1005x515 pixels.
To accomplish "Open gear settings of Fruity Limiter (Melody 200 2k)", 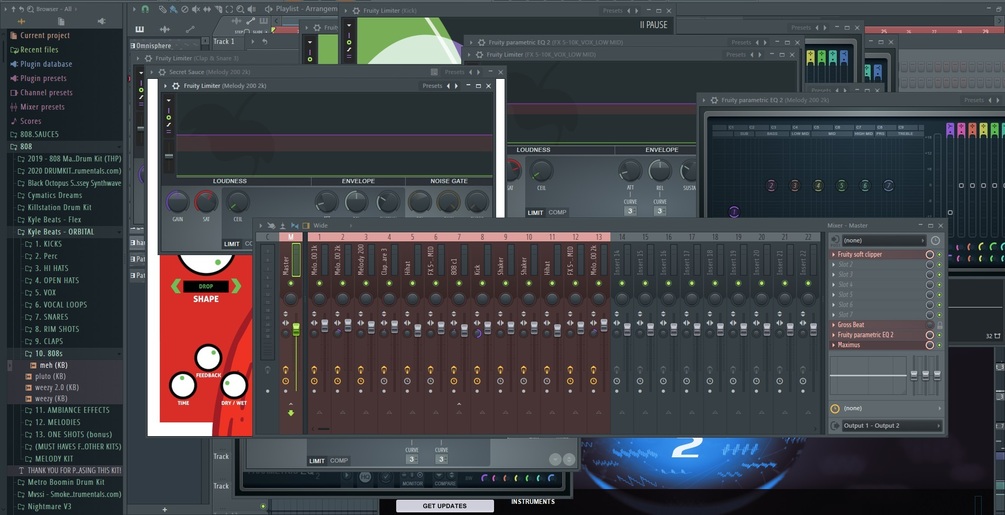I will [176, 86].
